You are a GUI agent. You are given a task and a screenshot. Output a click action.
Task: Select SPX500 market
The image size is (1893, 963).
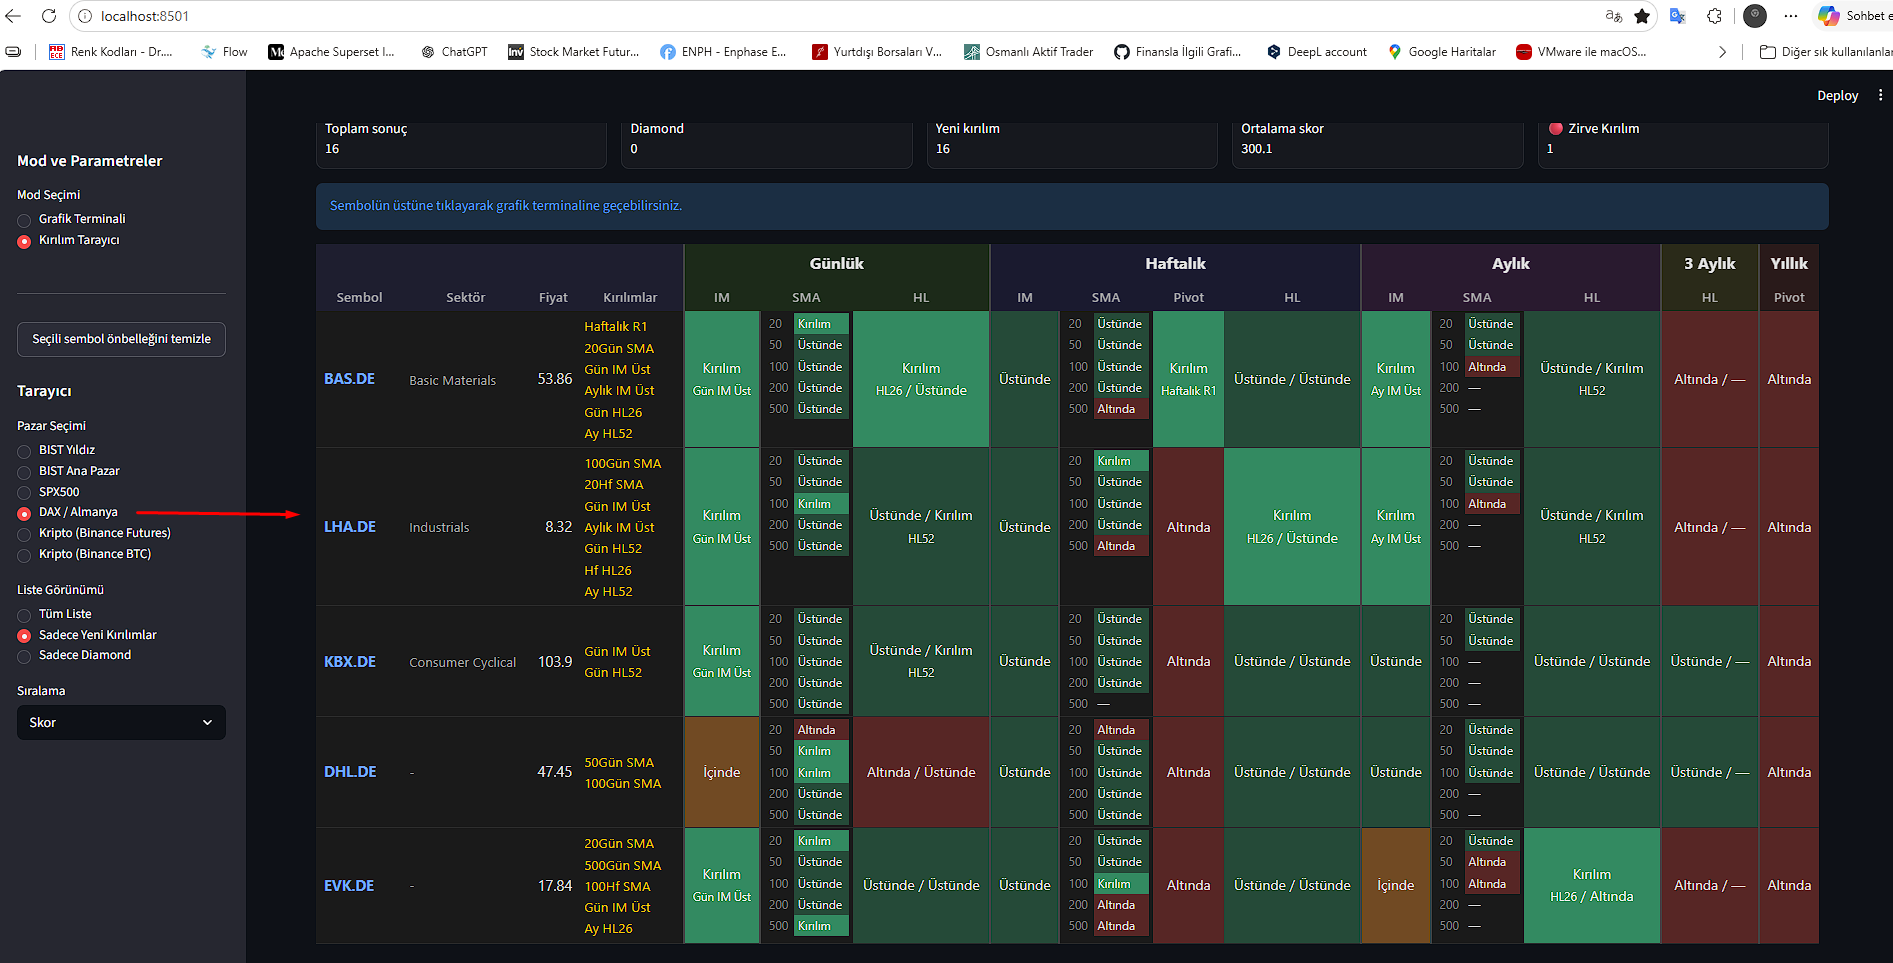click(48, 492)
